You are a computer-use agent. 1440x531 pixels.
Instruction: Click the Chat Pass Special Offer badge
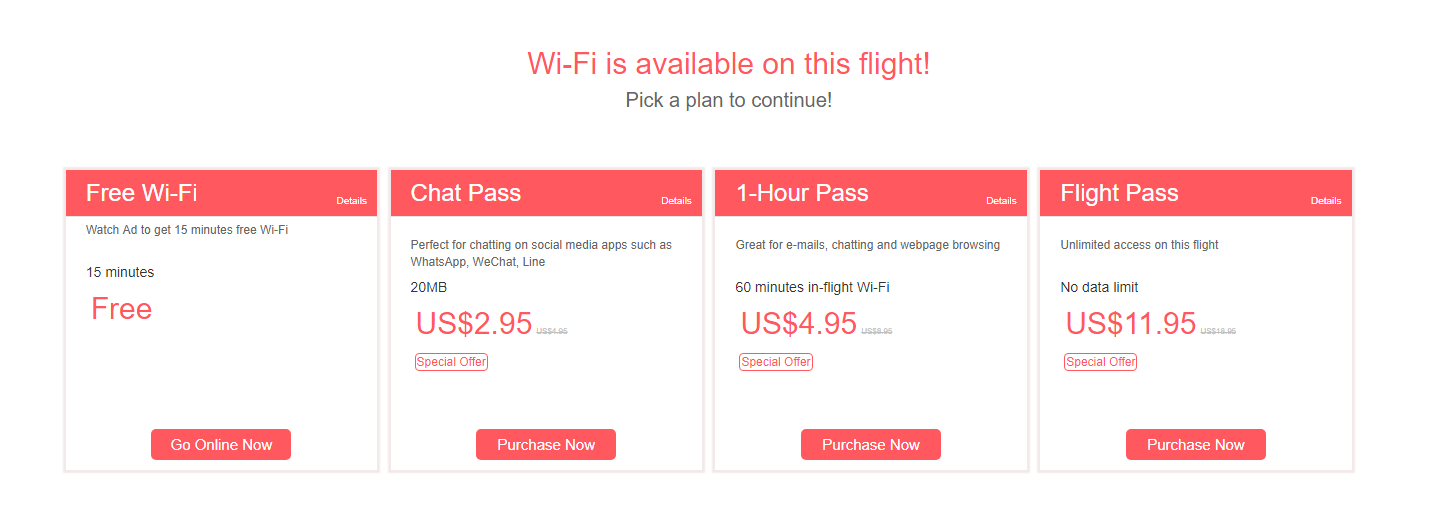click(x=451, y=362)
